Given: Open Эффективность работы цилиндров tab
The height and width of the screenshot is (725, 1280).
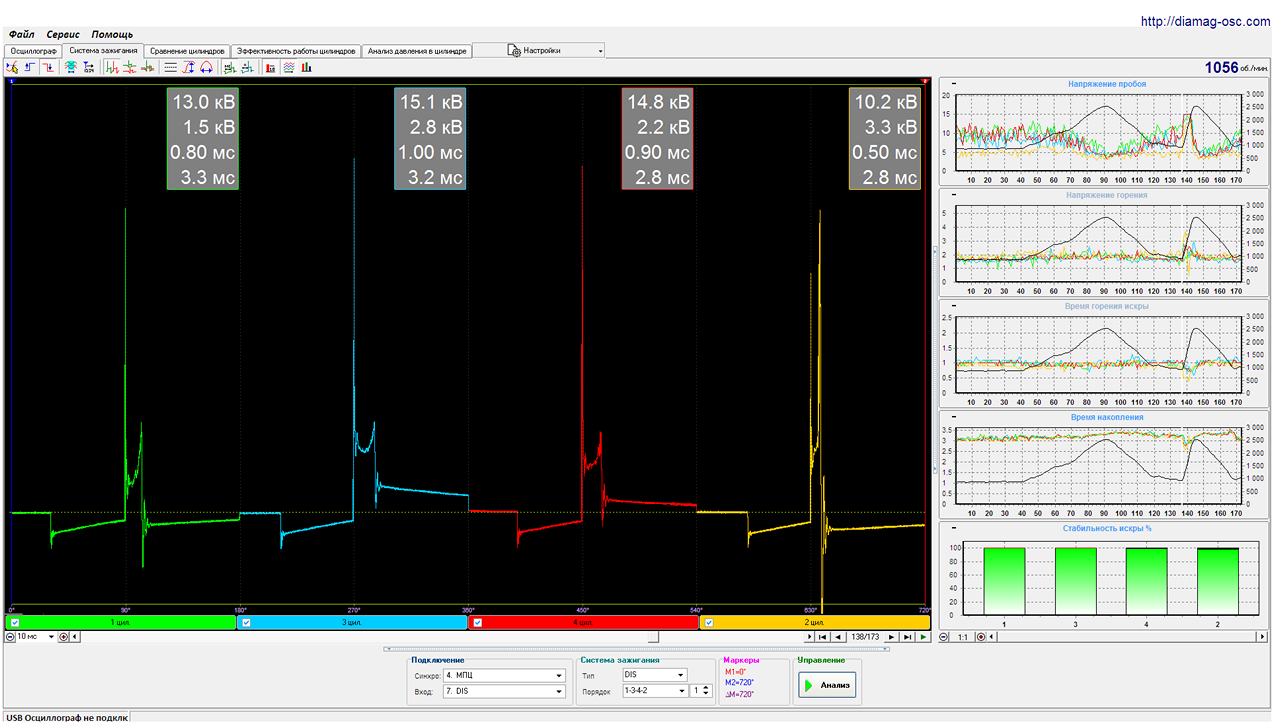Looking at the screenshot, I should click(x=296, y=50).
